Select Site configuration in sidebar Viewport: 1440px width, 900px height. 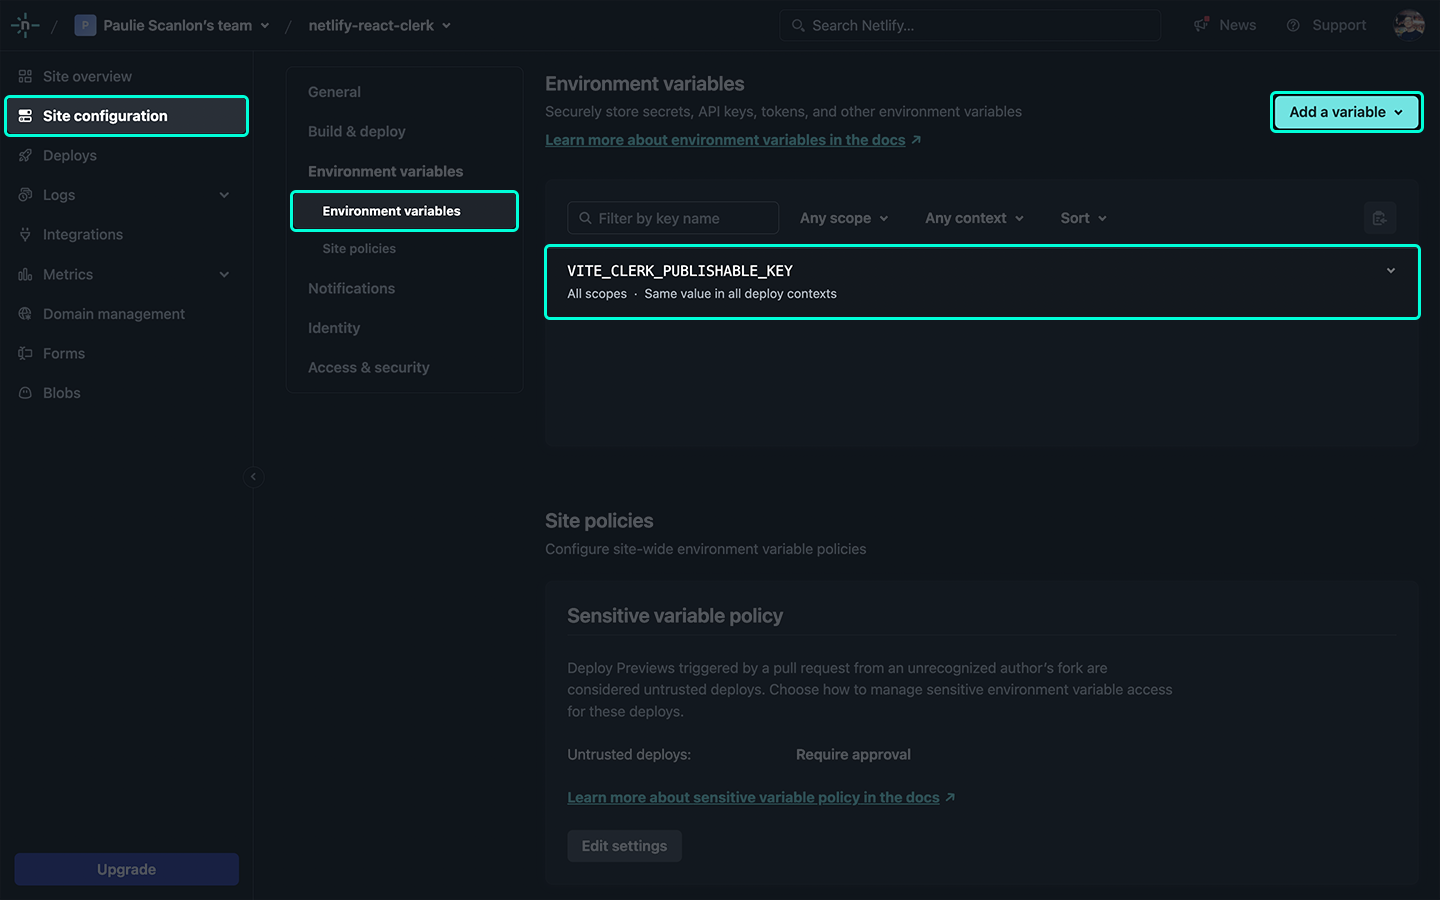pyautogui.click(x=126, y=116)
